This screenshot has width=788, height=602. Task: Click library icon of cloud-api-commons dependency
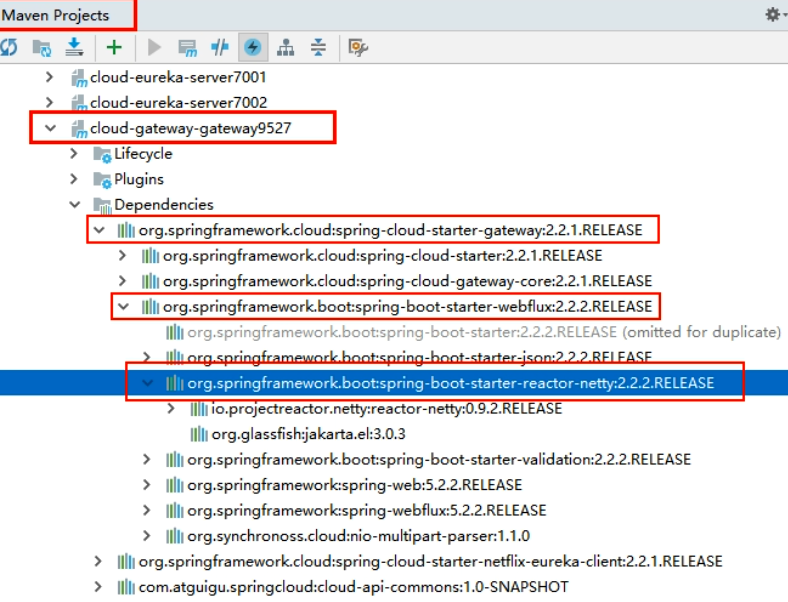126,587
